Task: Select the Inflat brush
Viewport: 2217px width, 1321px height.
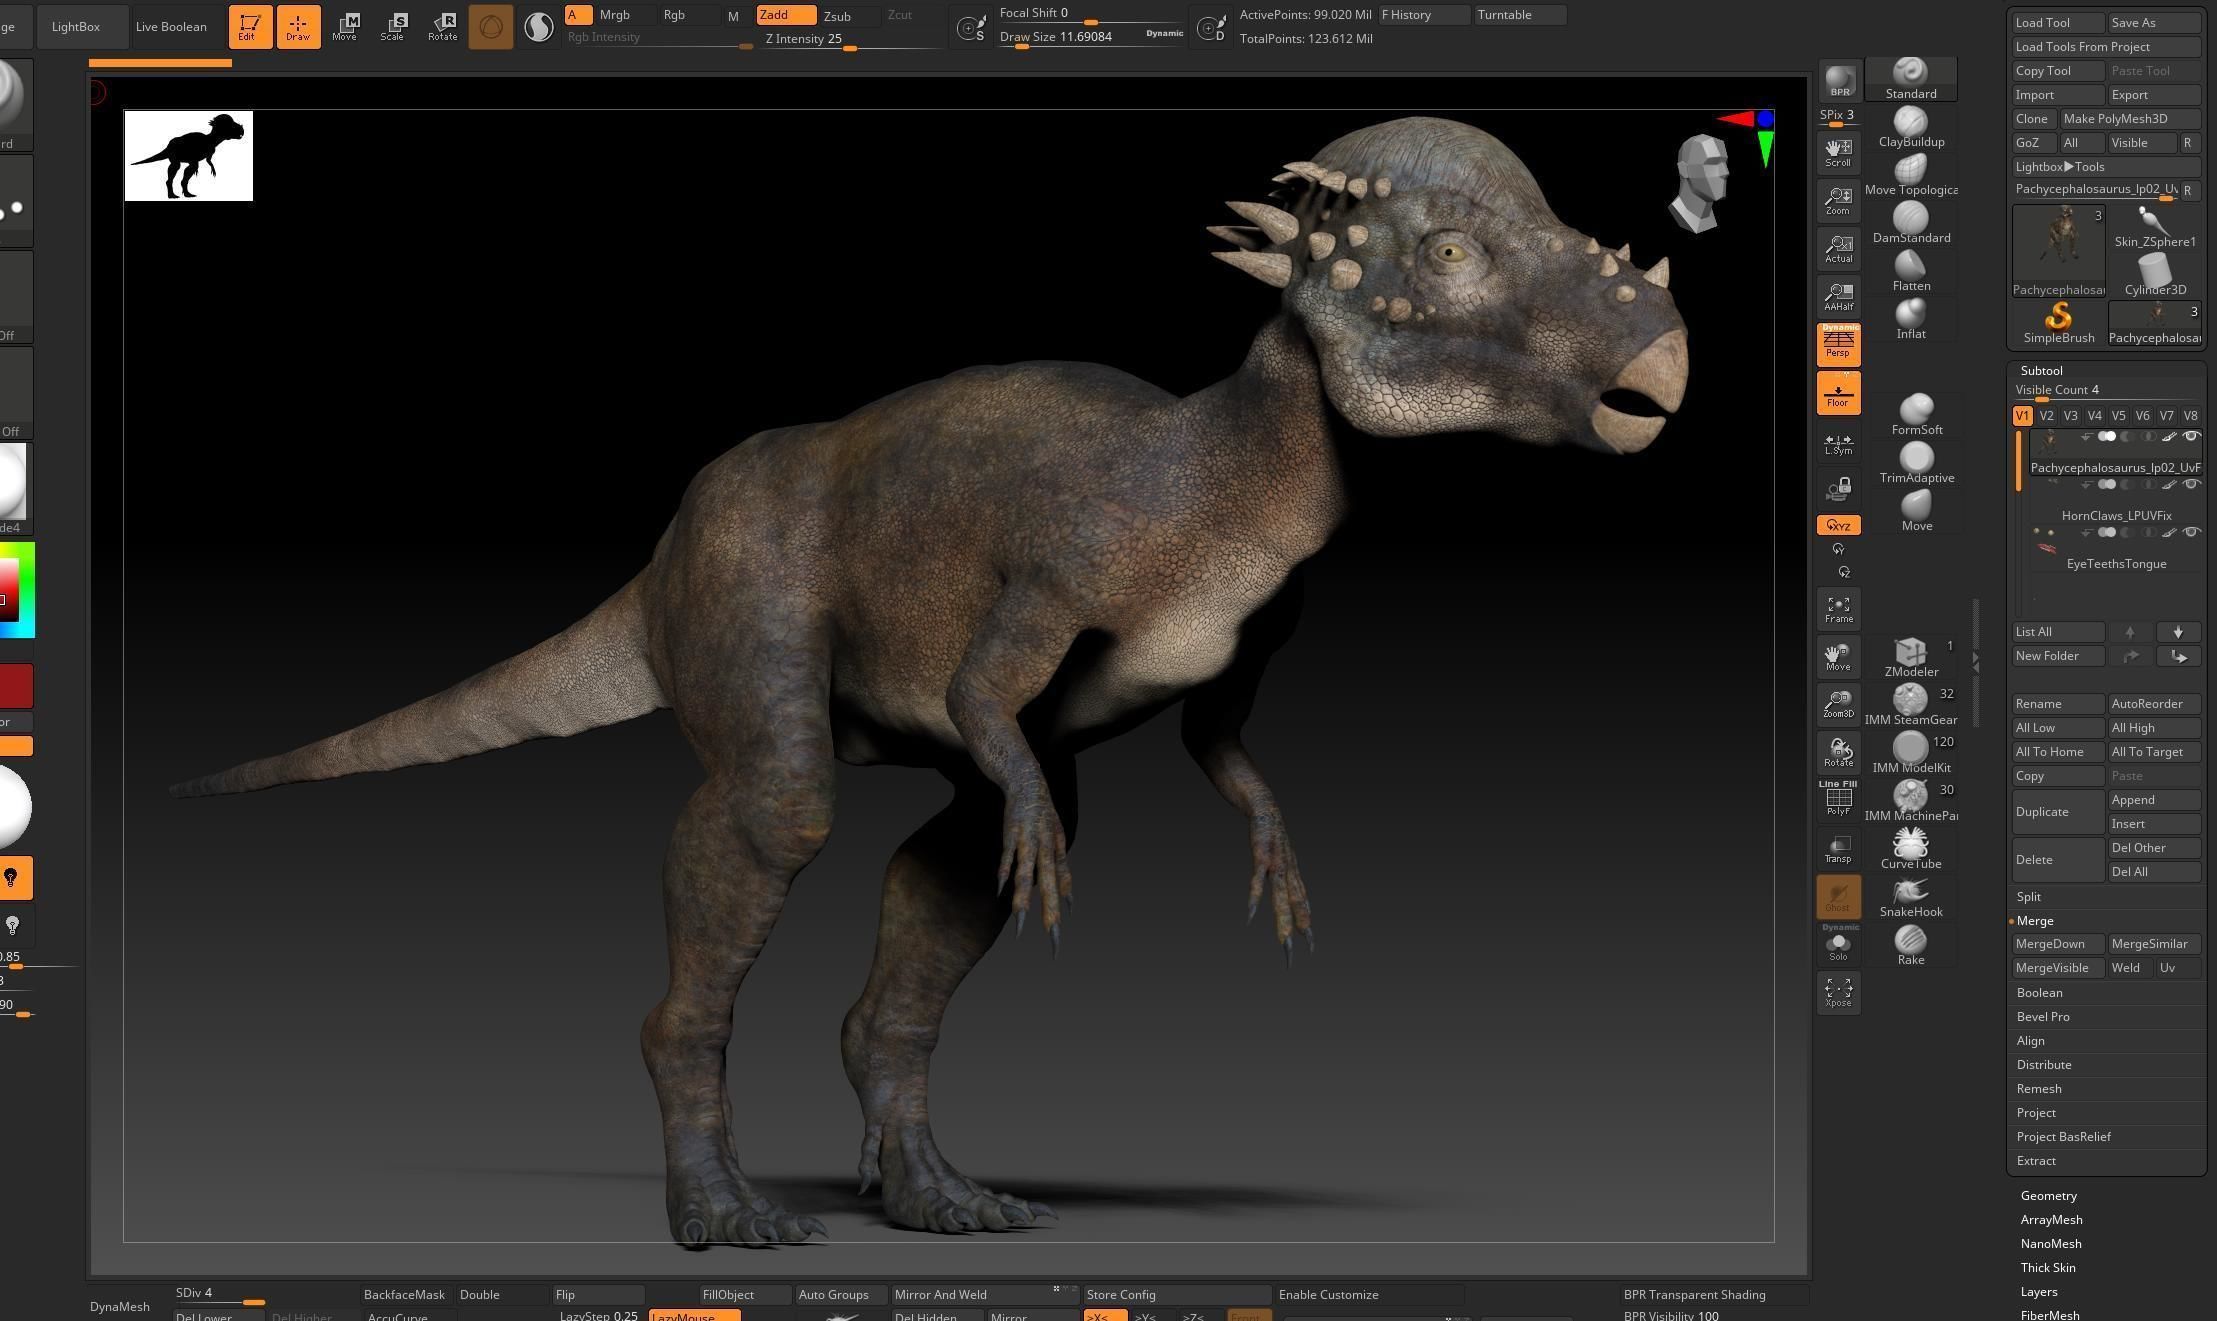Action: click(x=1910, y=319)
